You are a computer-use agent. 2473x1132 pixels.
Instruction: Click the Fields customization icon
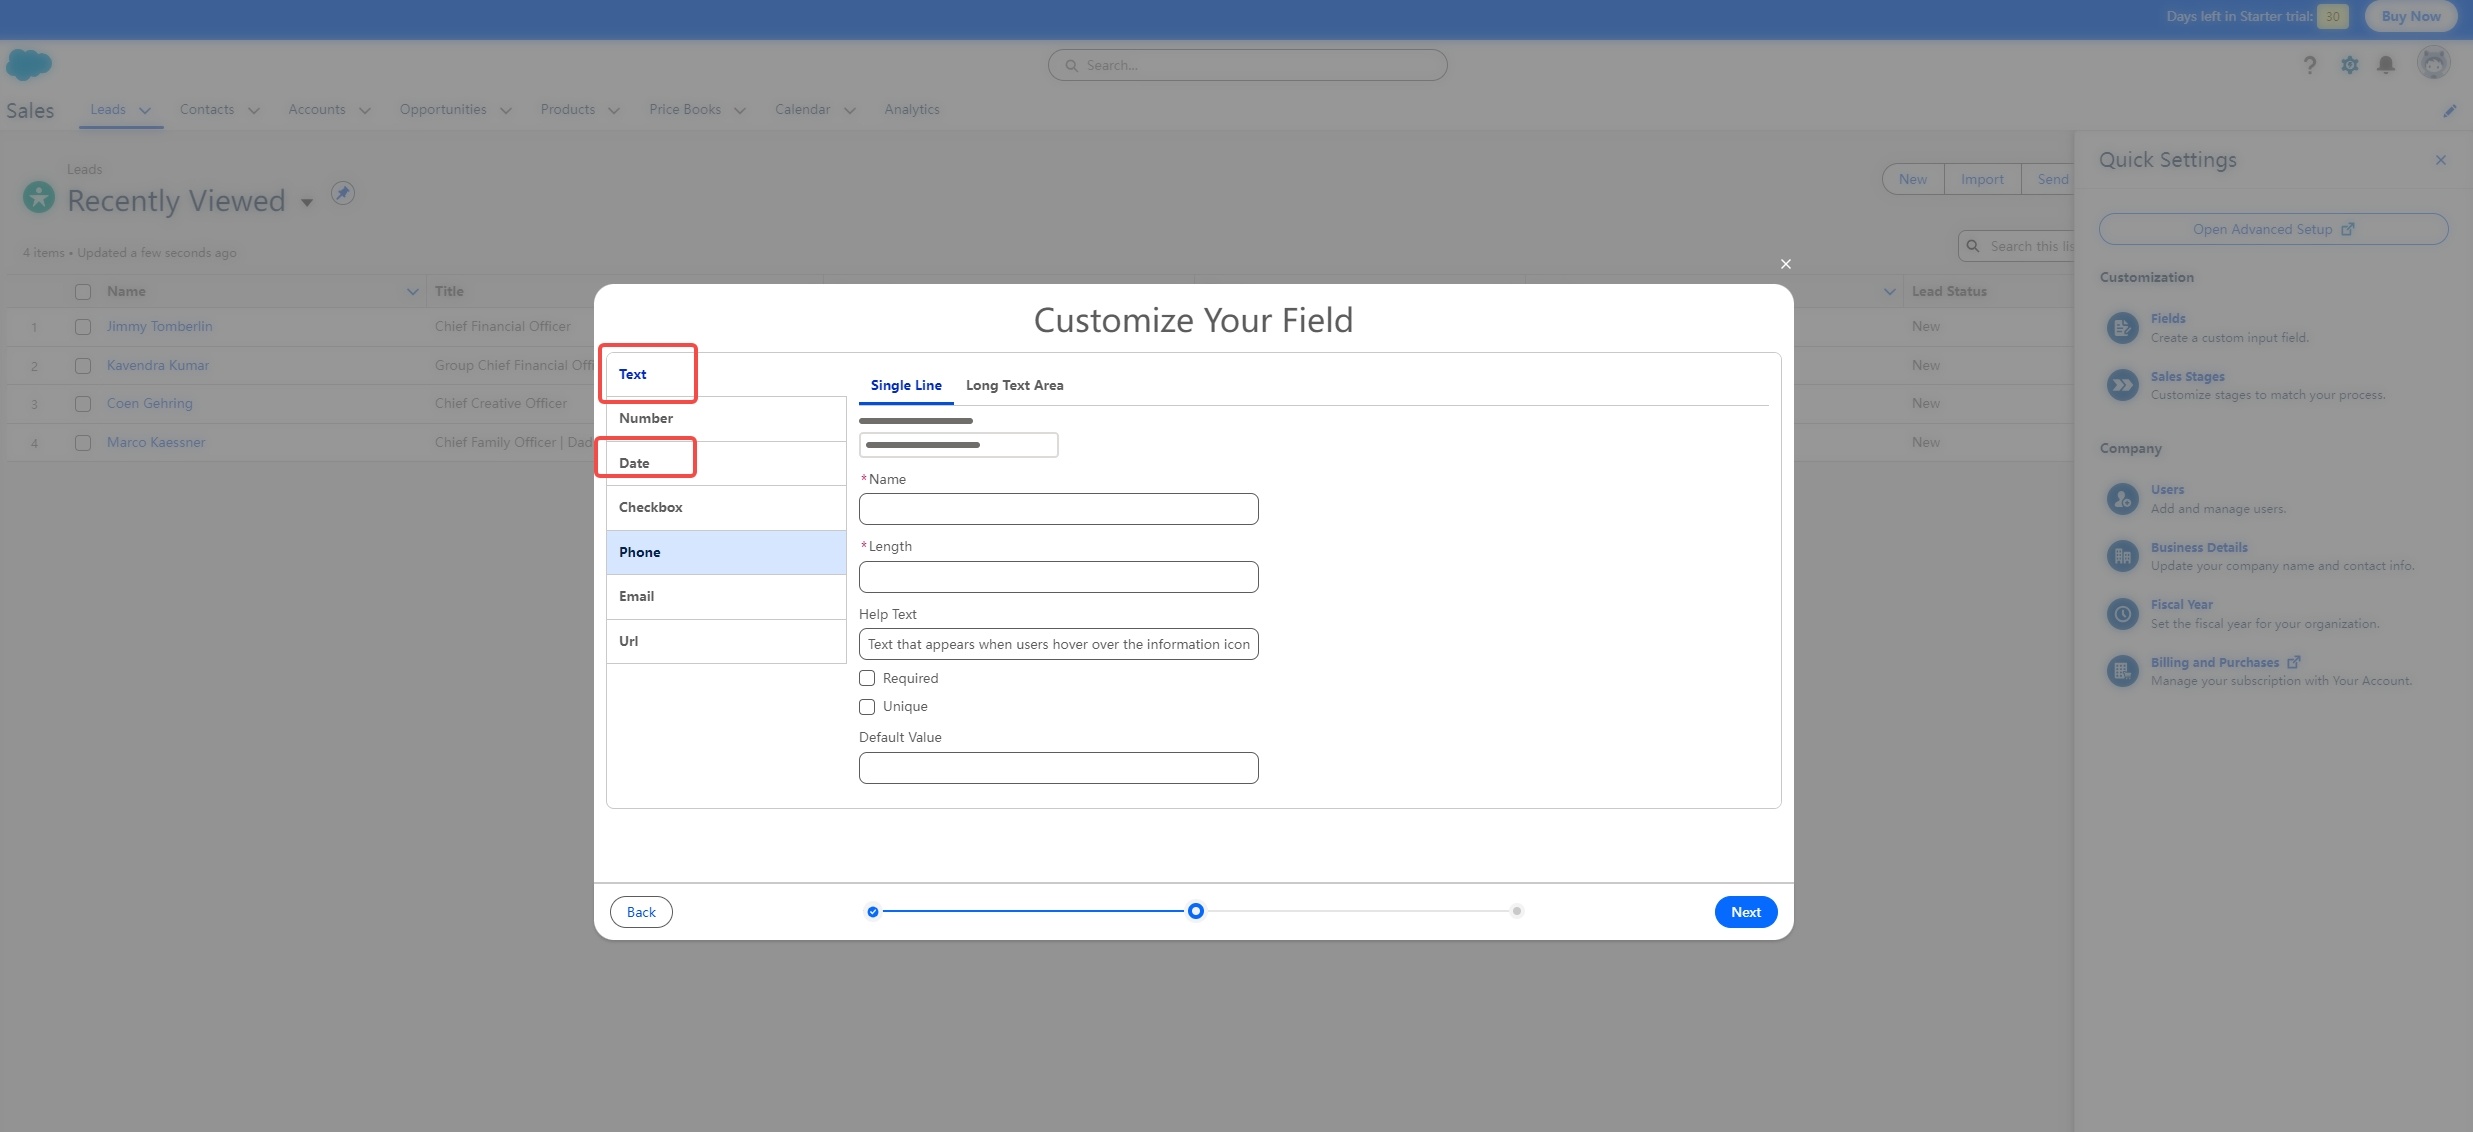point(2122,328)
